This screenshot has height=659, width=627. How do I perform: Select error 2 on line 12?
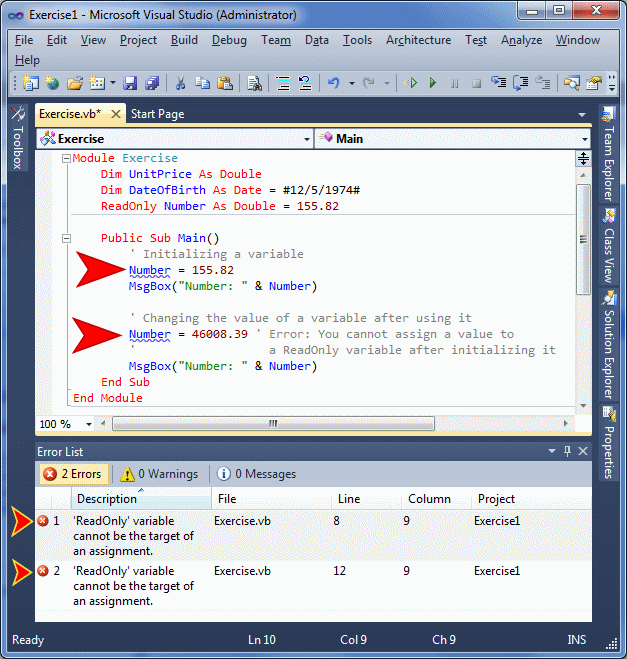click(x=314, y=586)
